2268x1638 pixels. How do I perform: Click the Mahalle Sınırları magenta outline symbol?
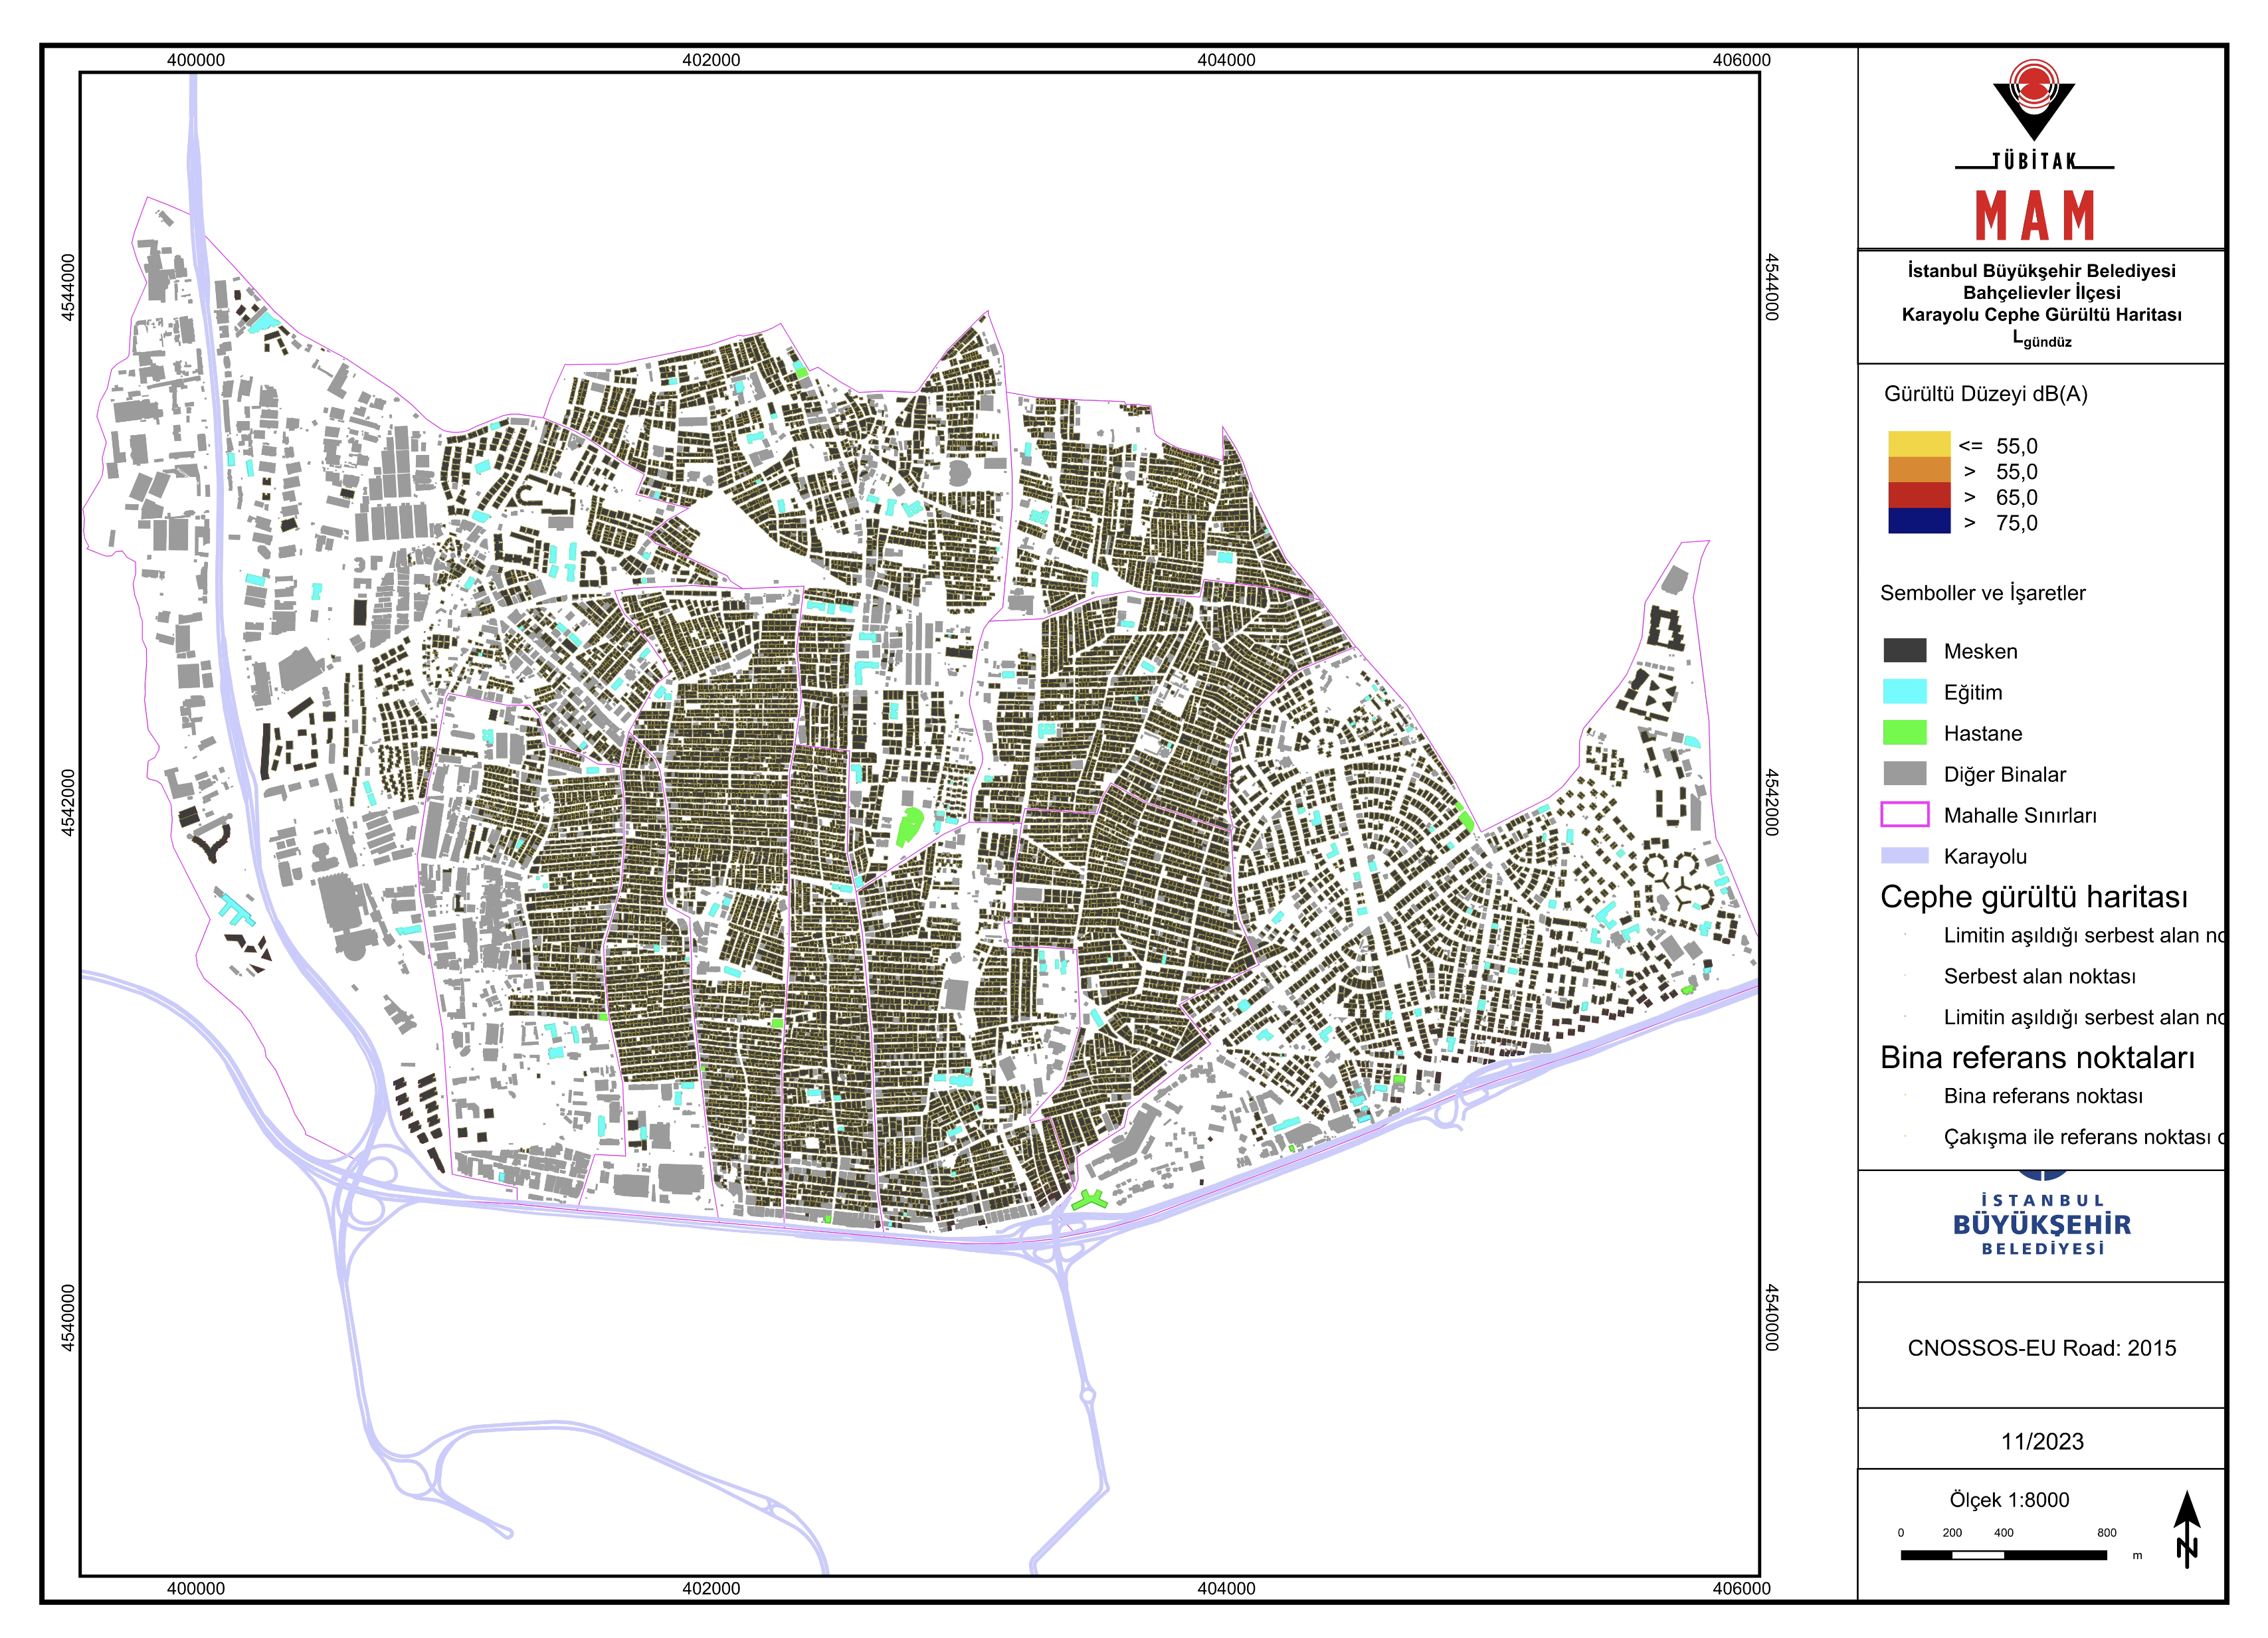pyautogui.click(x=1905, y=815)
